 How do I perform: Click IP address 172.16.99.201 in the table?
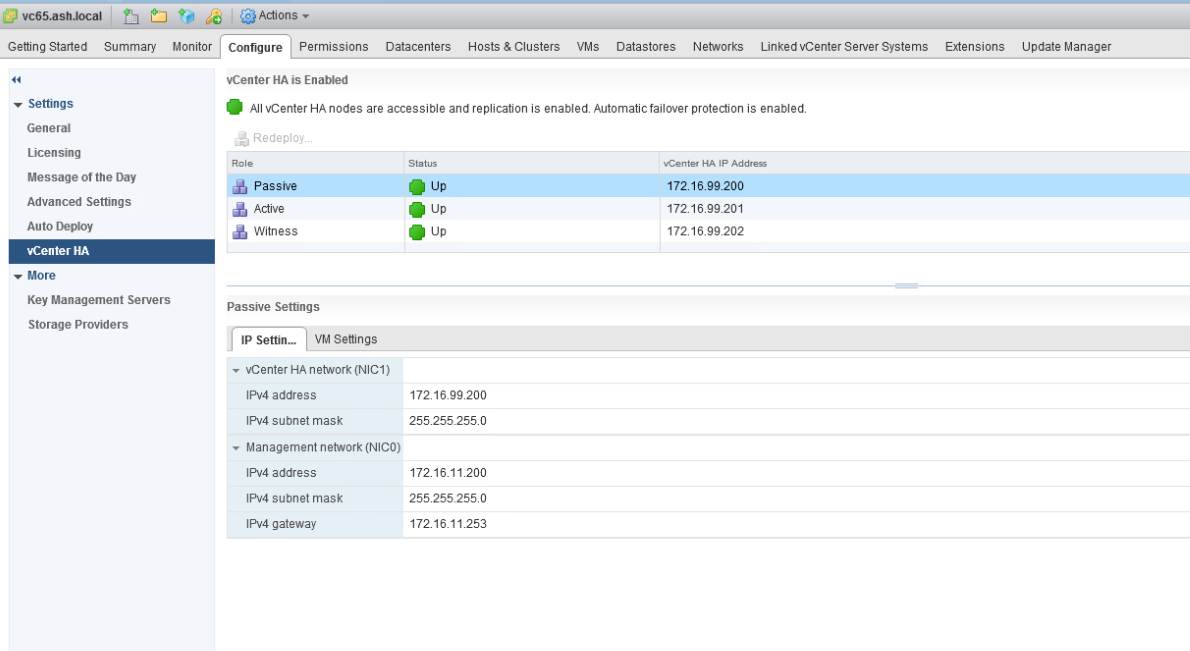[x=705, y=209]
